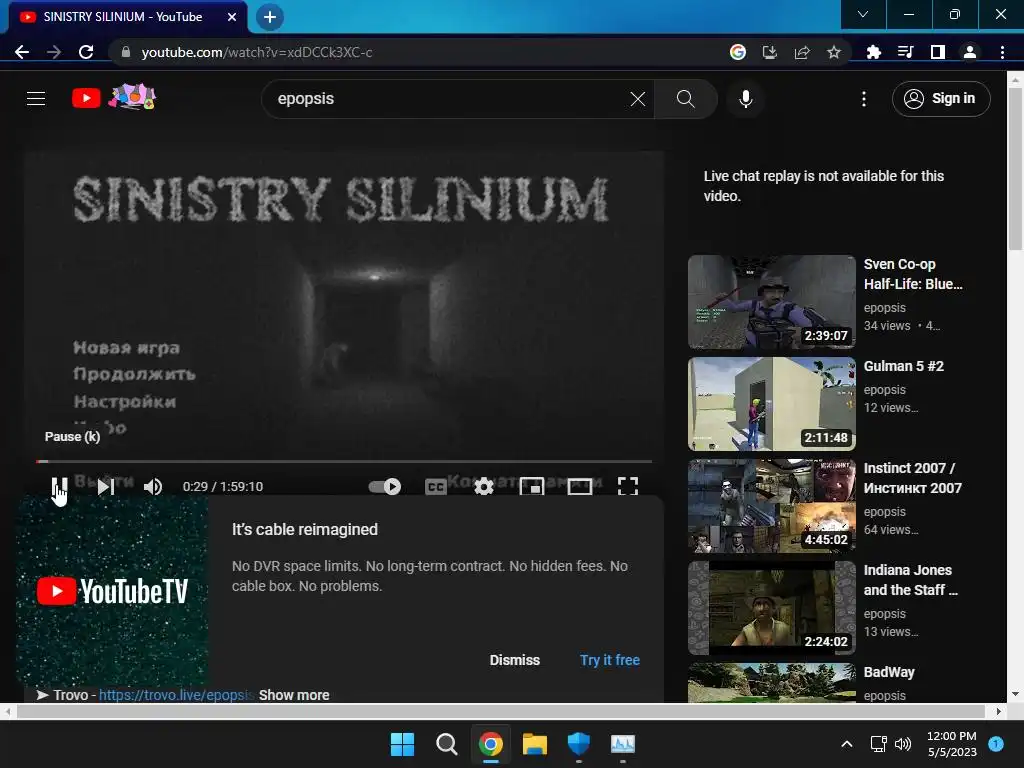This screenshot has height=768, width=1024.
Task: Open the YouTube hamburger guide menu
Action: pos(36,99)
